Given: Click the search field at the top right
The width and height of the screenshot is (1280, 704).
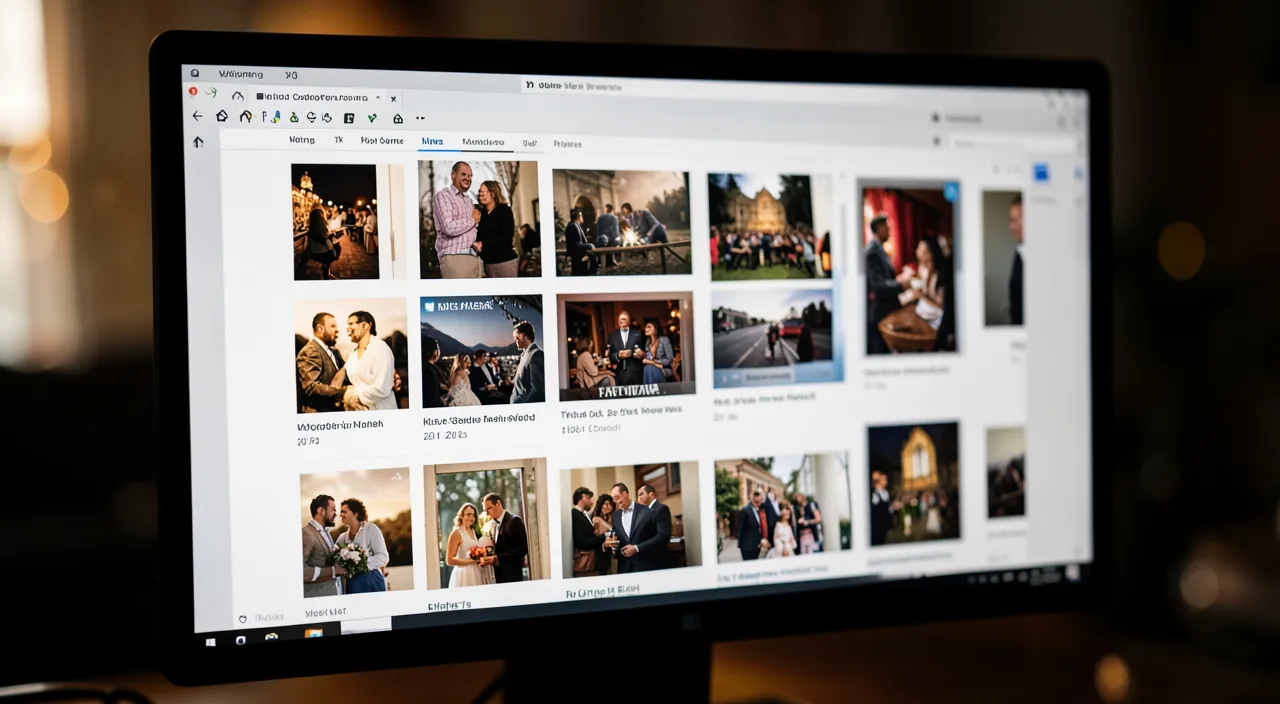Looking at the screenshot, I should click(x=1010, y=144).
